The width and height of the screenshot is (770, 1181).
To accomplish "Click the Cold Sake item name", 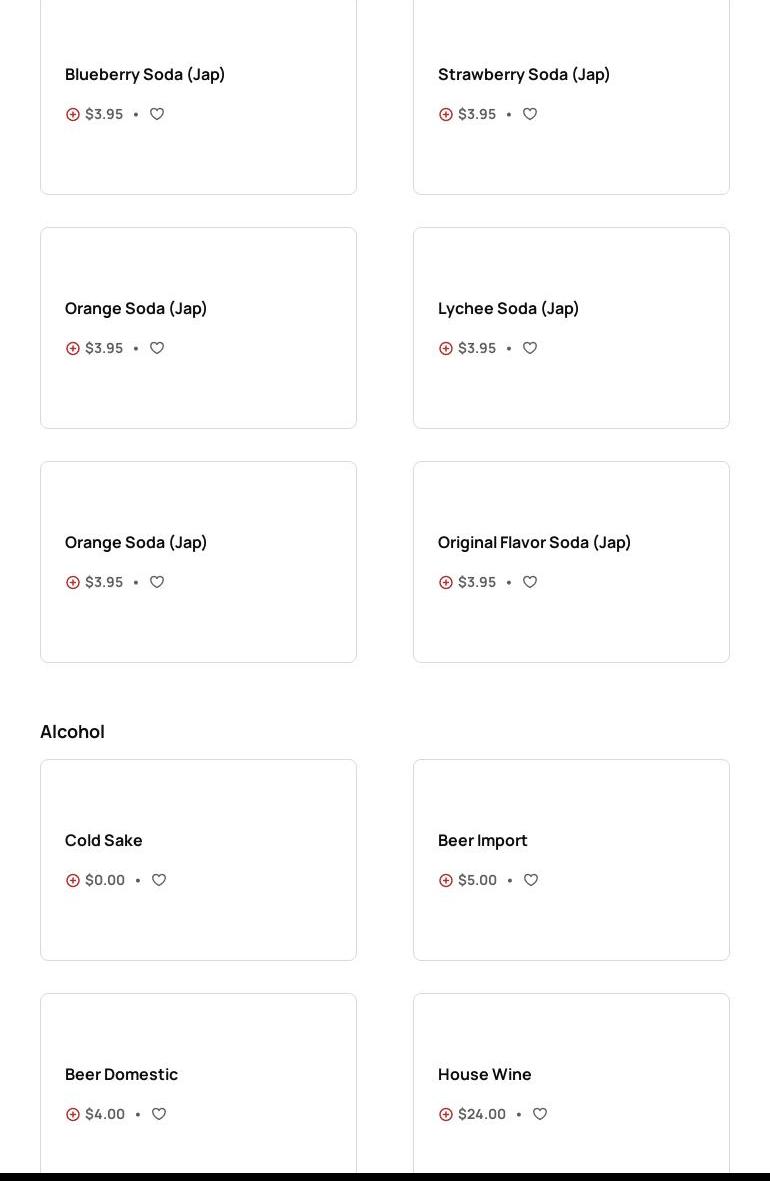I will coord(103,840).
